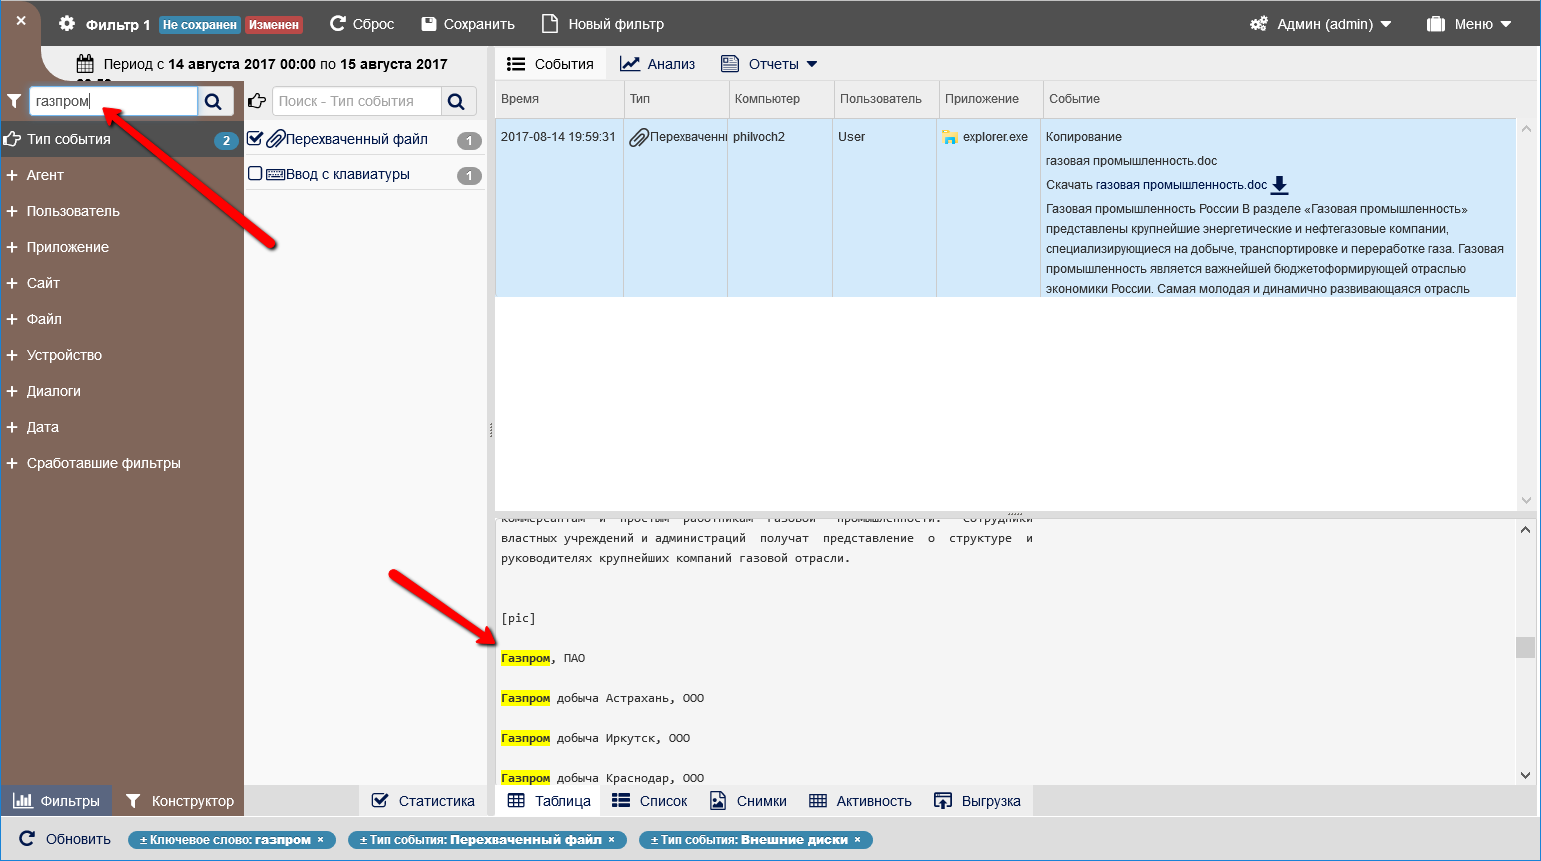
Task: Click Обновить refresh button
Action: (65, 839)
